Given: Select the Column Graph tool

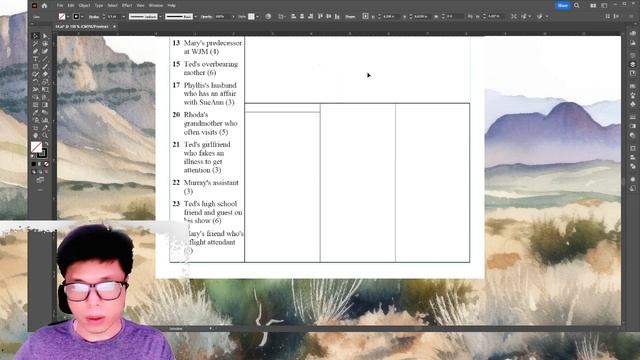Looking at the screenshot, I should [x=45, y=119].
